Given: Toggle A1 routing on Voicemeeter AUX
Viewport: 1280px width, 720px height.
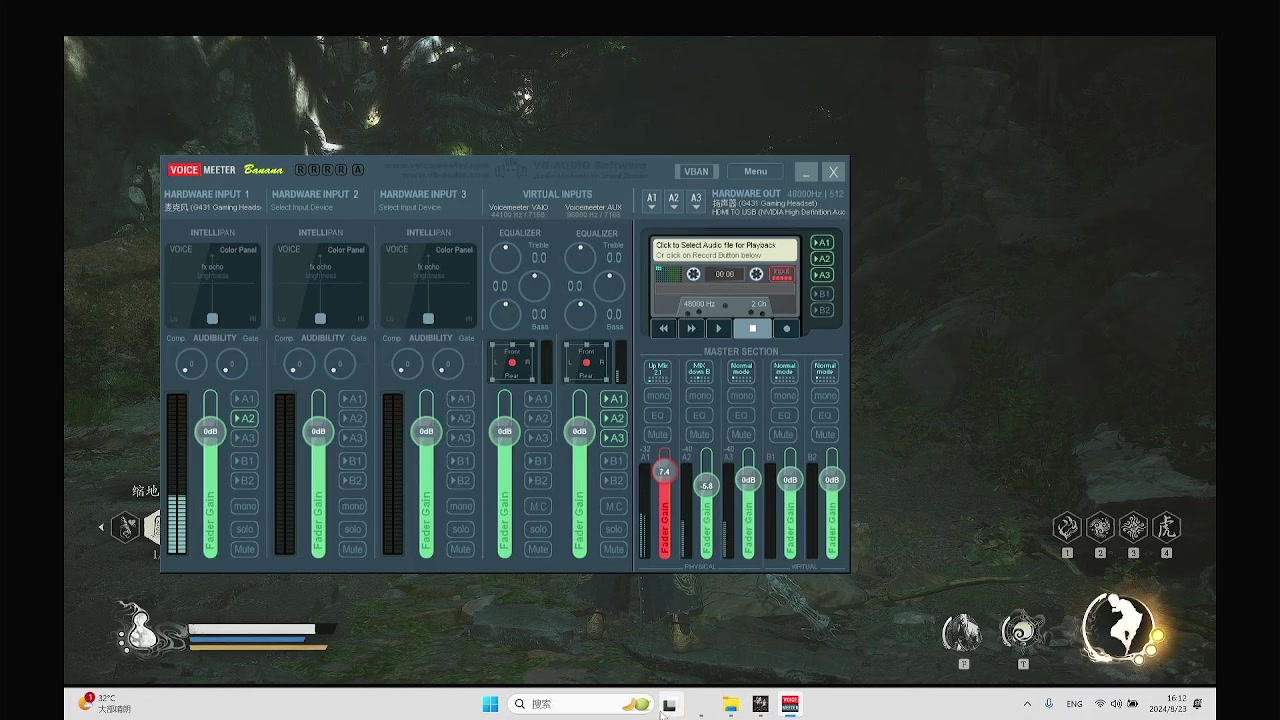Looking at the screenshot, I should click(x=613, y=399).
